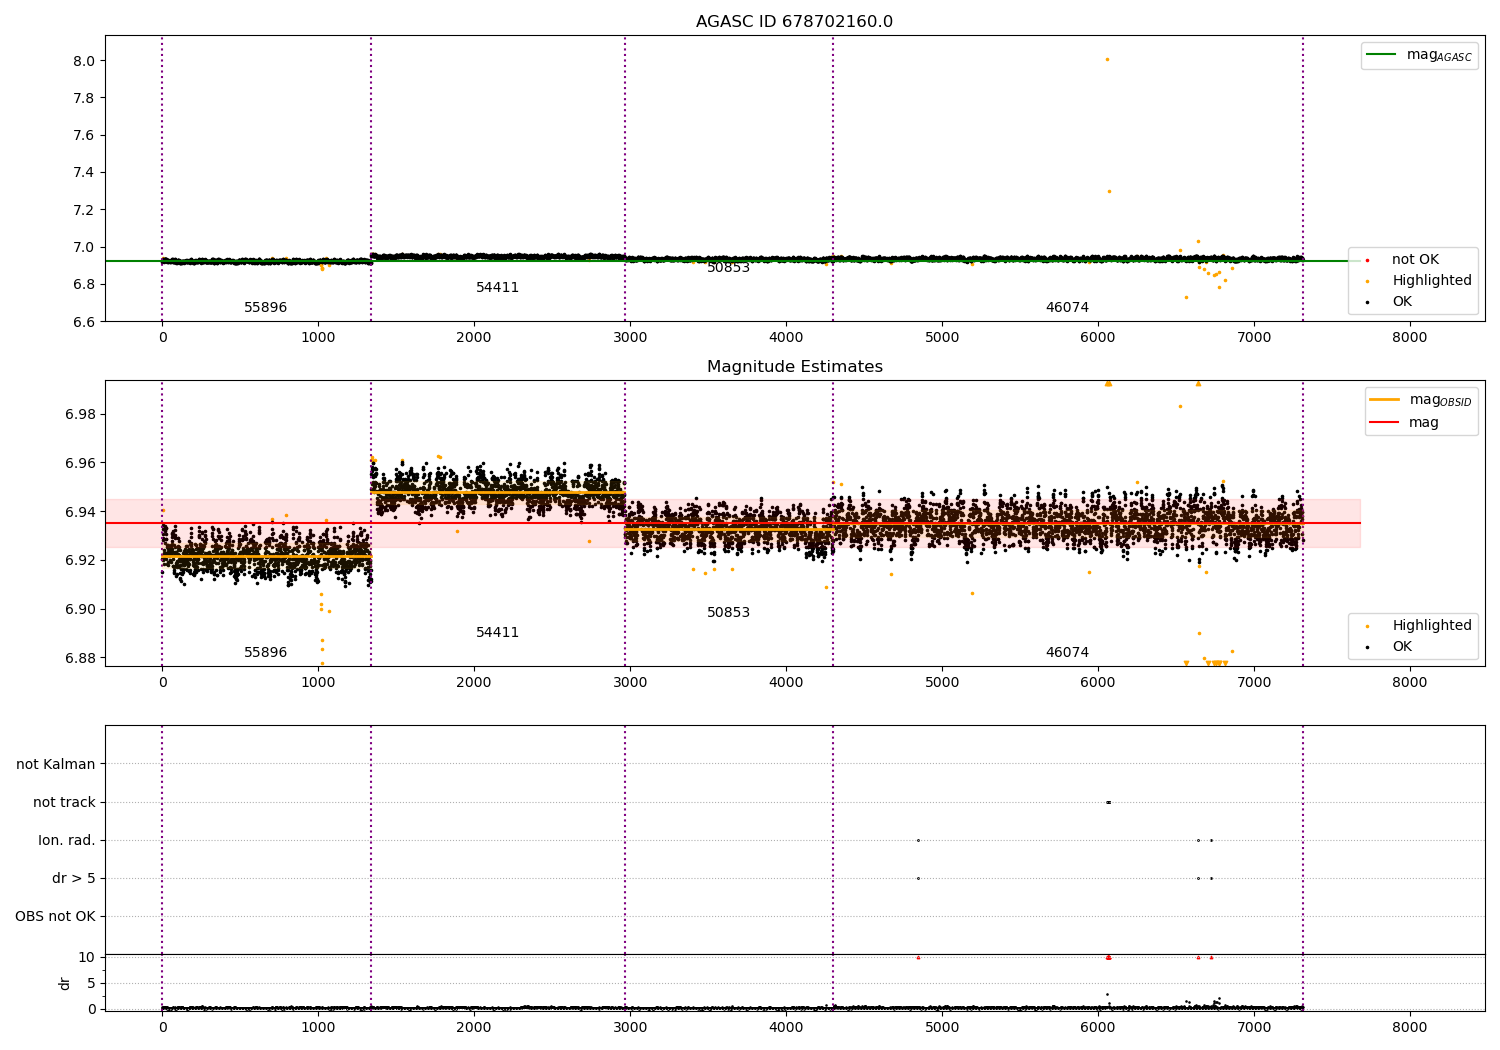This screenshot has height=1050, width=1500.
Task: Click the 10 tick on the dr axis
Action: point(86,958)
